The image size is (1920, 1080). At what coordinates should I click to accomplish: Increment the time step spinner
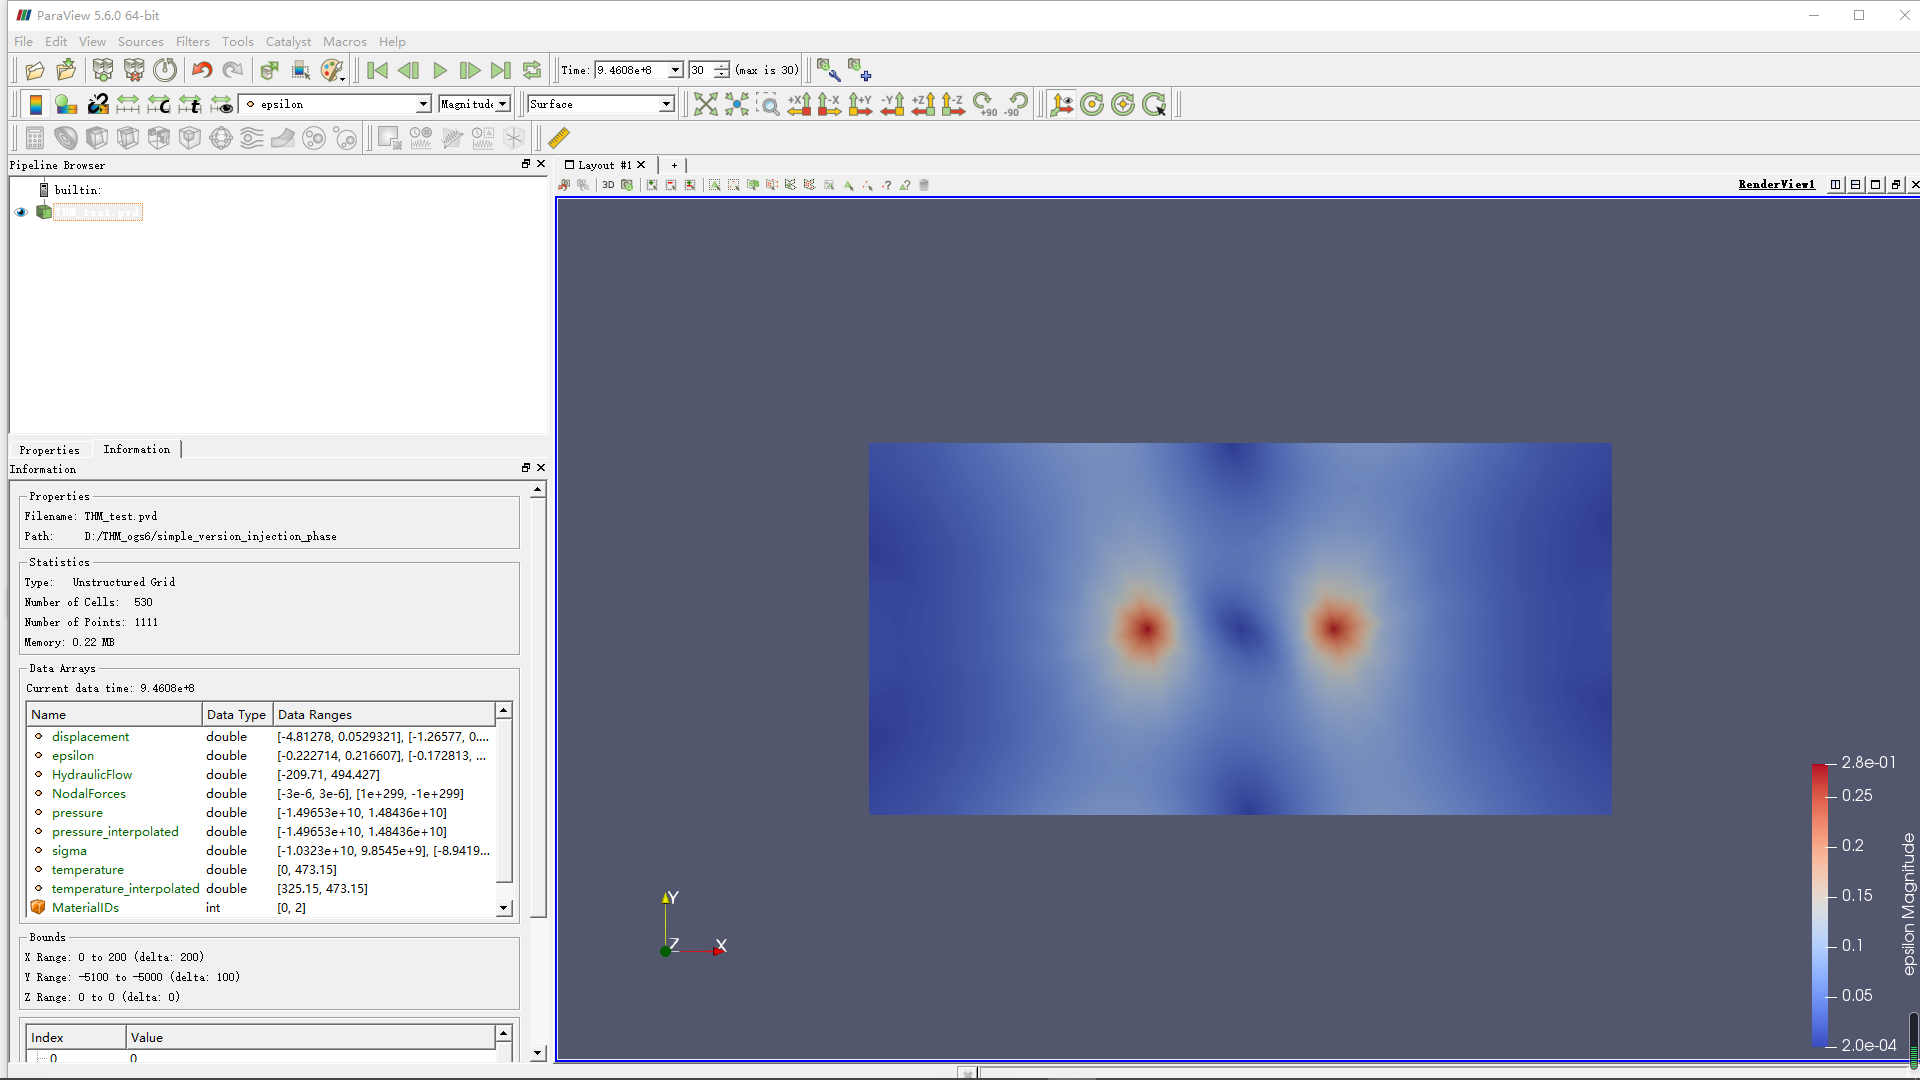tap(722, 66)
